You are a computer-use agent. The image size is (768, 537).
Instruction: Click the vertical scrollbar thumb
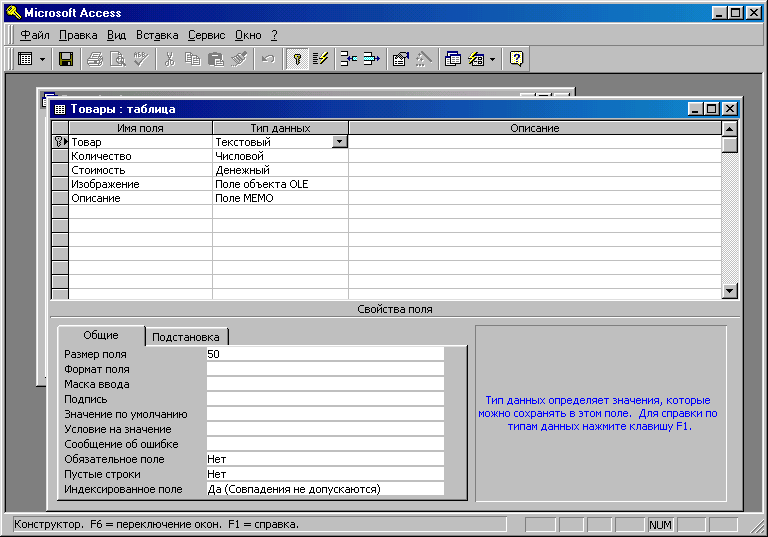pyautogui.click(x=729, y=145)
